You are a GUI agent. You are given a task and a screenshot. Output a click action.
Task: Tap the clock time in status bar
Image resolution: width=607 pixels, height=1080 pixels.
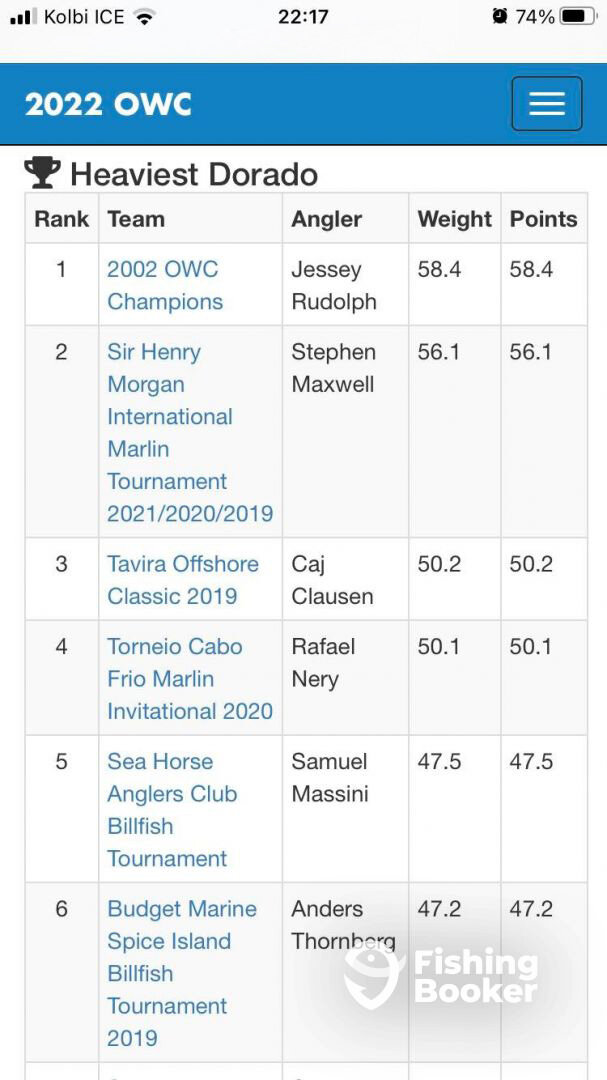pyautogui.click(x=303, y=17)
